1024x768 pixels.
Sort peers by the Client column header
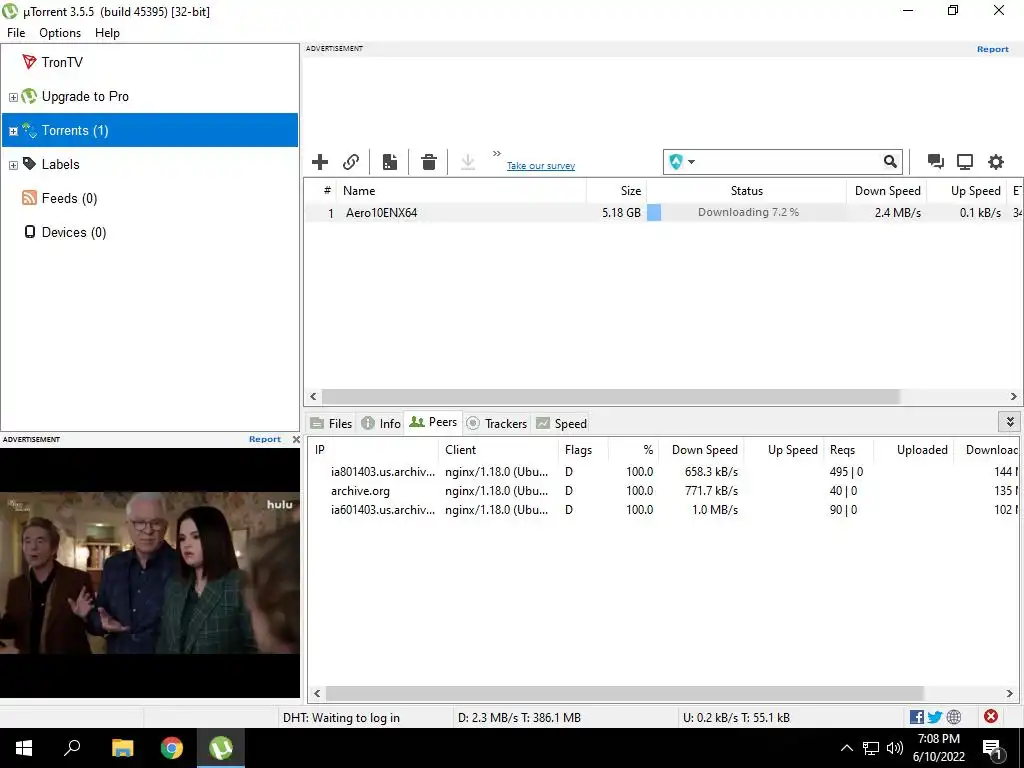(498, 450)
